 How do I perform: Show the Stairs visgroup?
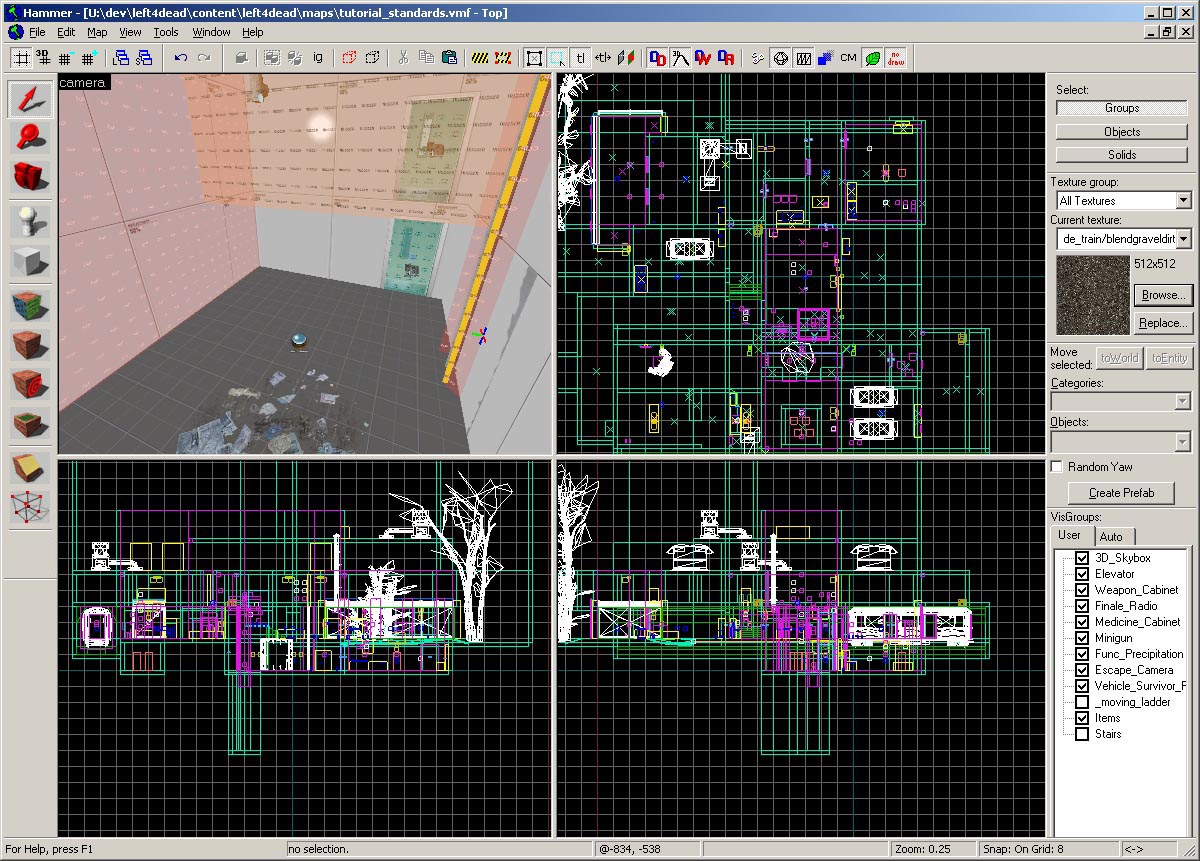1081,734
